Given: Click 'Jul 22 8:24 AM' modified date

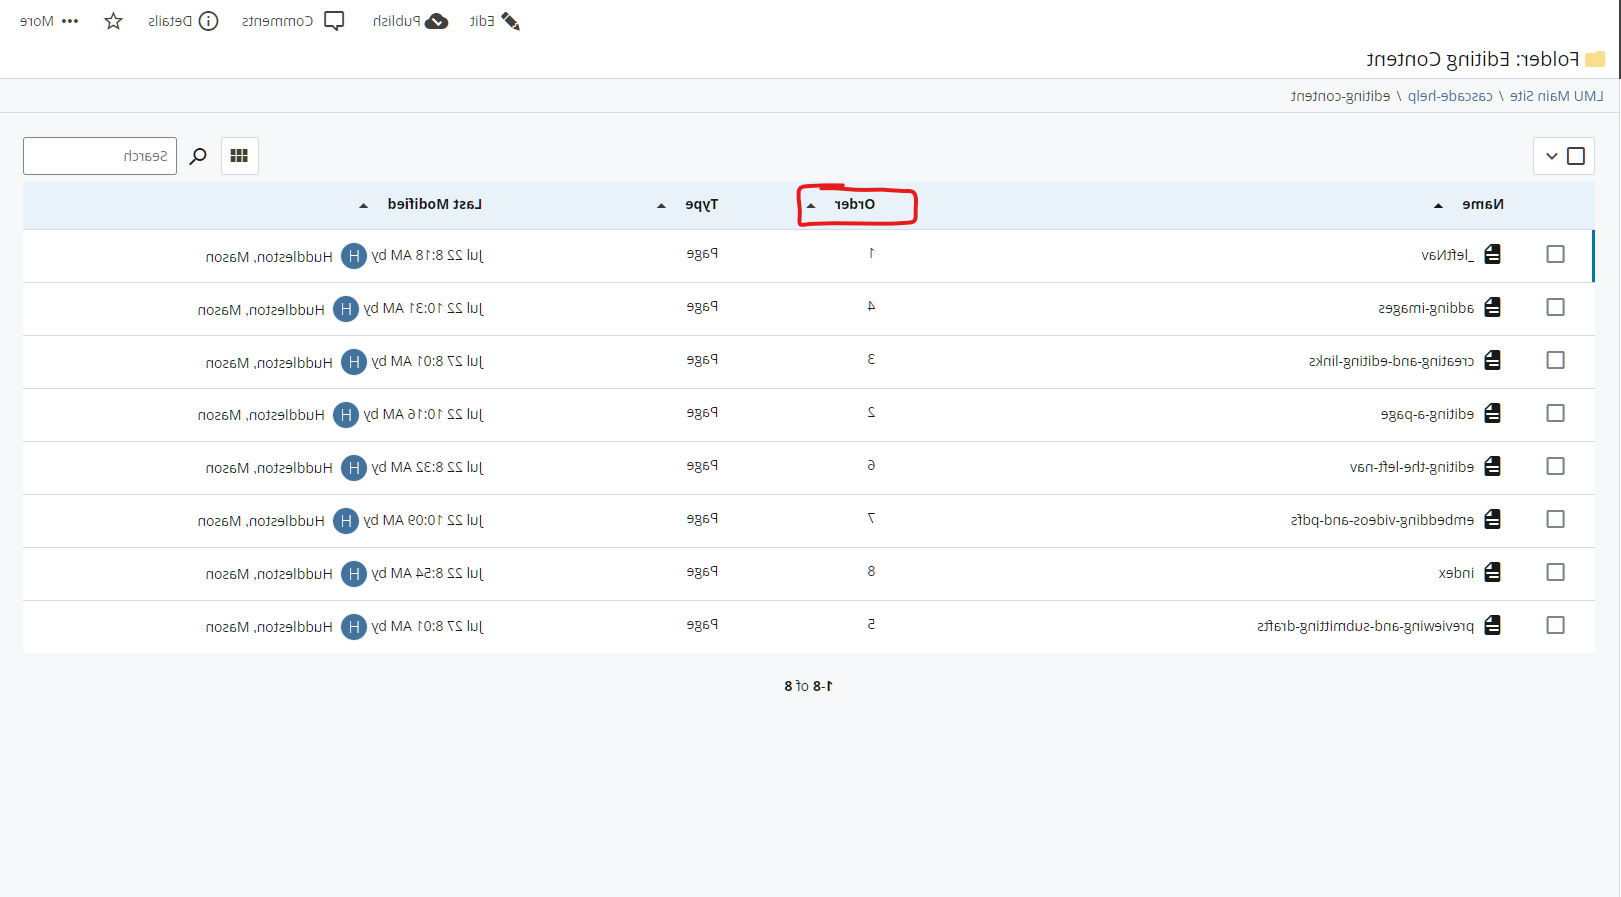Looking at the screenshot, I should 437,573.
